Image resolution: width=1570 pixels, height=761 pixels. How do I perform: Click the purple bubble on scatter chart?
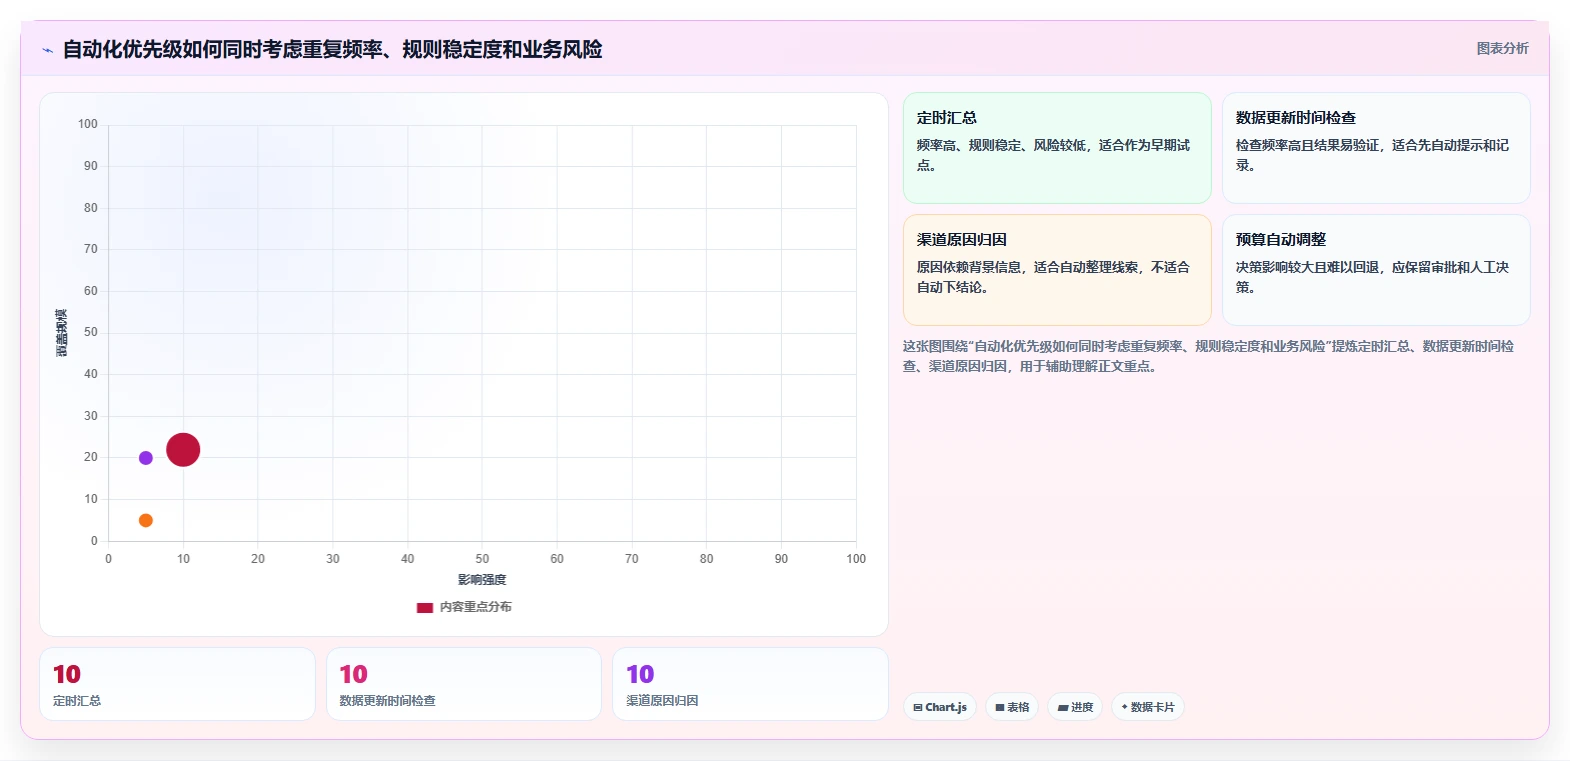(x=146, y=458)
